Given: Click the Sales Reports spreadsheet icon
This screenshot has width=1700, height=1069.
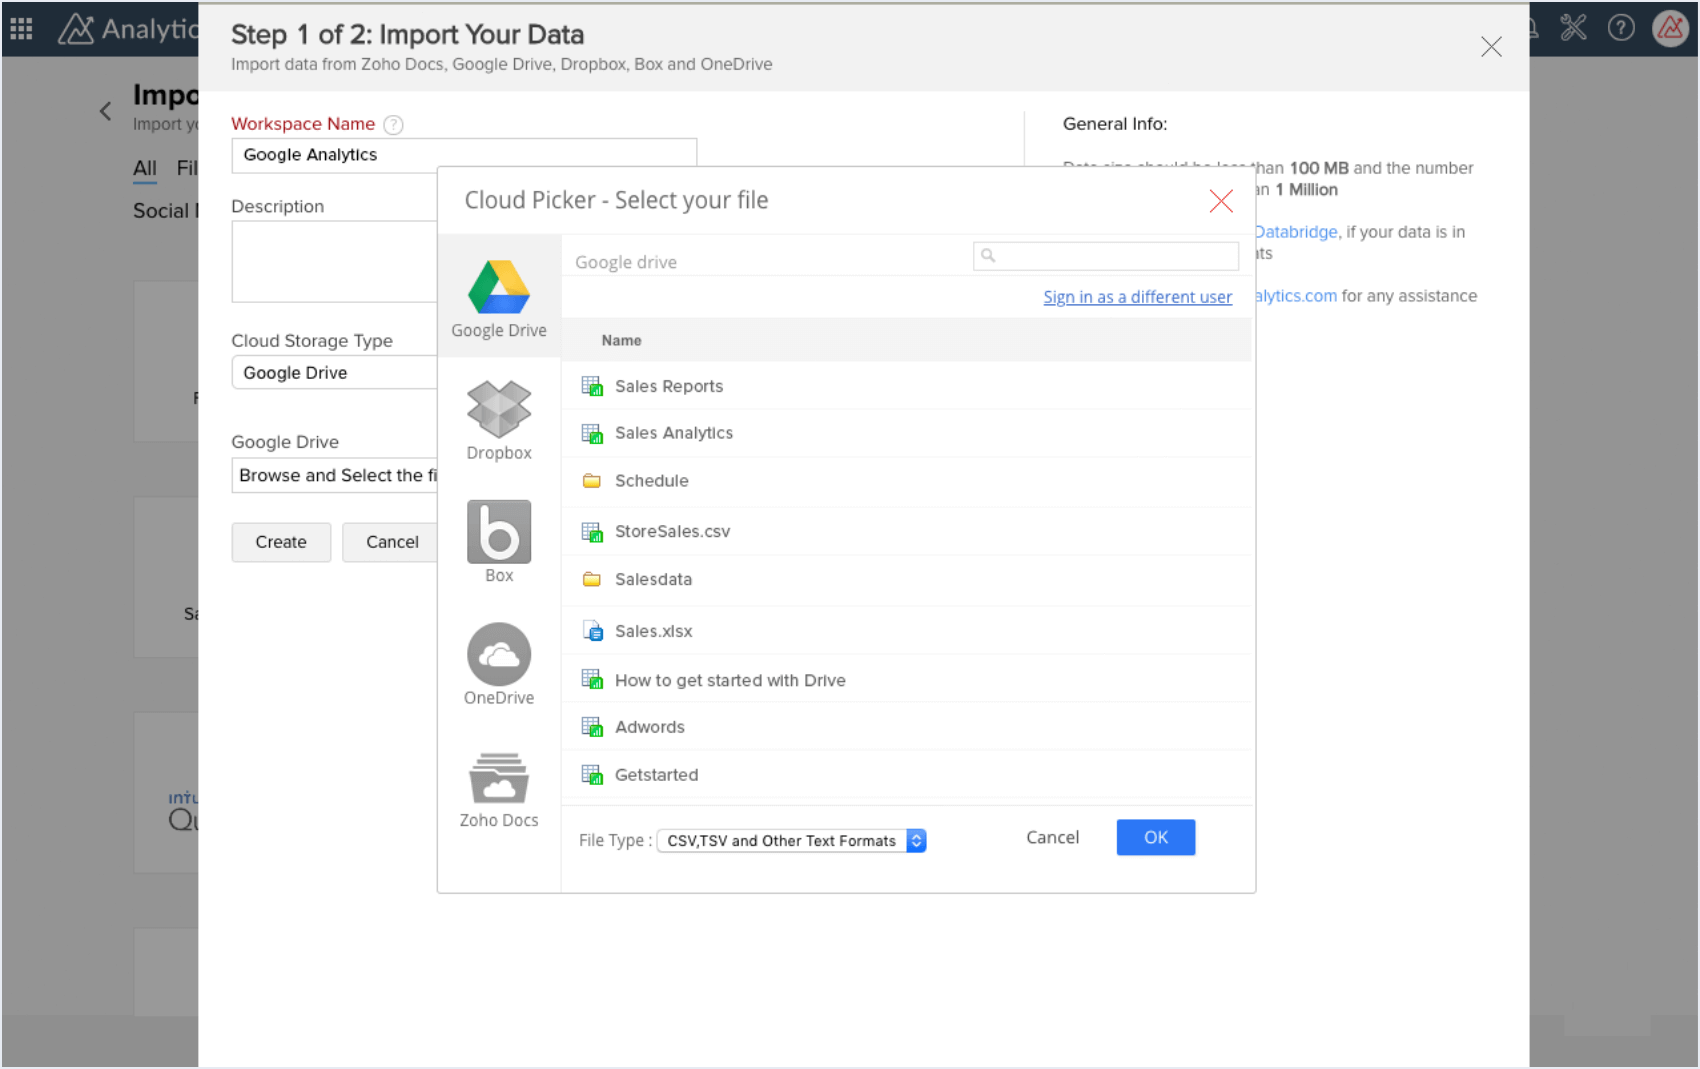Looking at the screenshot, I should coord(592,386).
